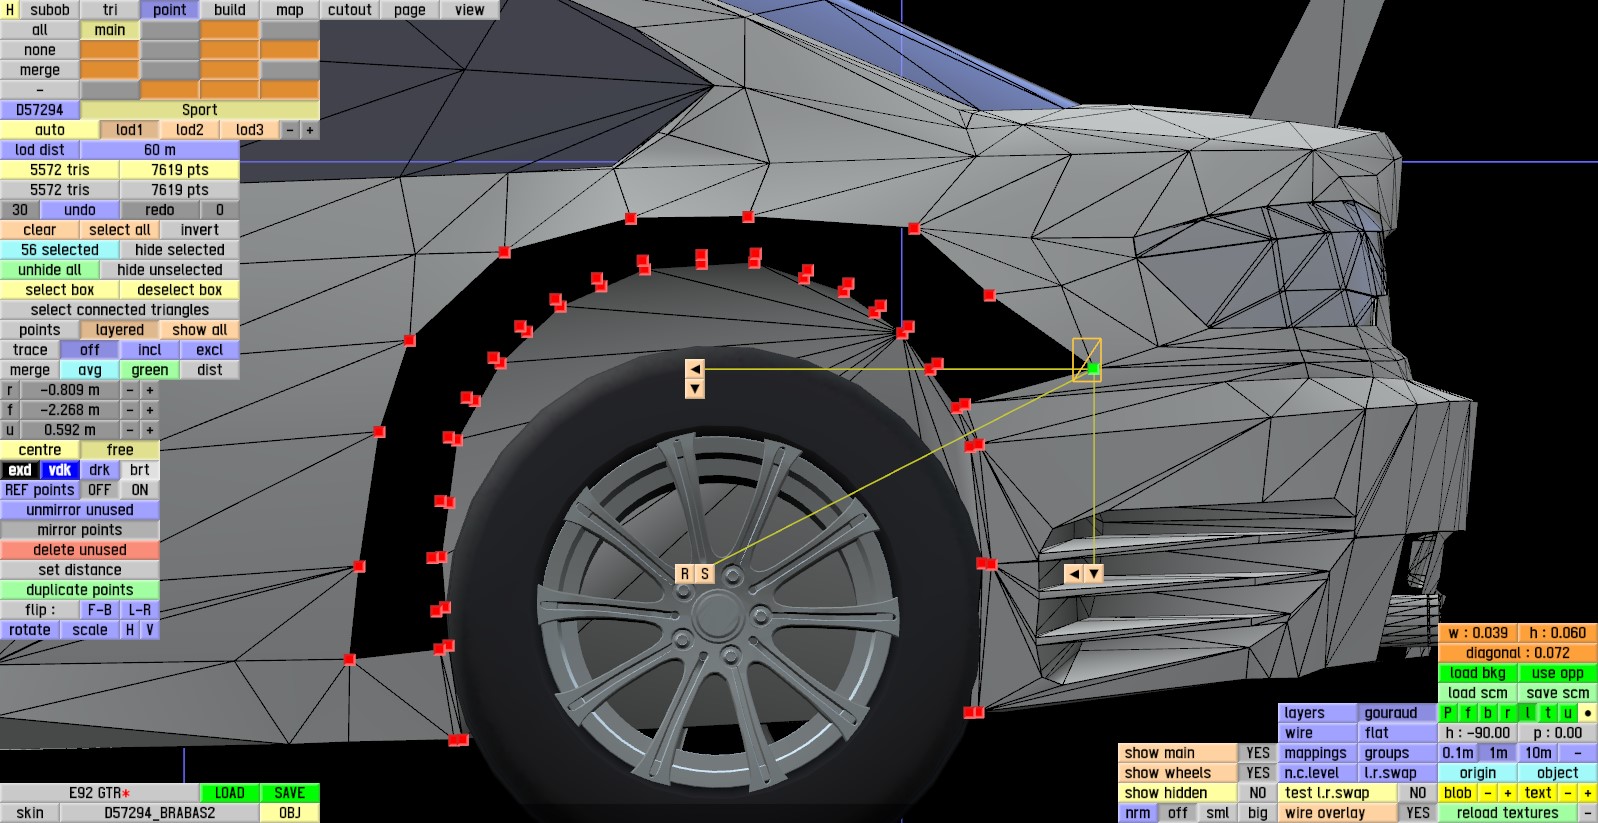This screenshot has height=823, width=1598.
Task: Increase the blob size with plus
Action: click(1507, 793)
